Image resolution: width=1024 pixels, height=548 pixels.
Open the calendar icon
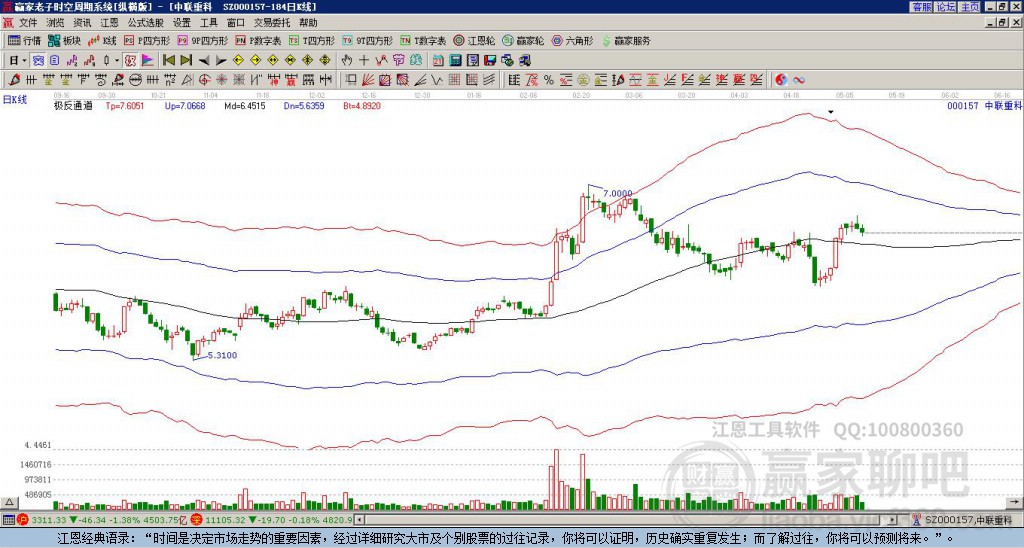click(x=438, y=61)
